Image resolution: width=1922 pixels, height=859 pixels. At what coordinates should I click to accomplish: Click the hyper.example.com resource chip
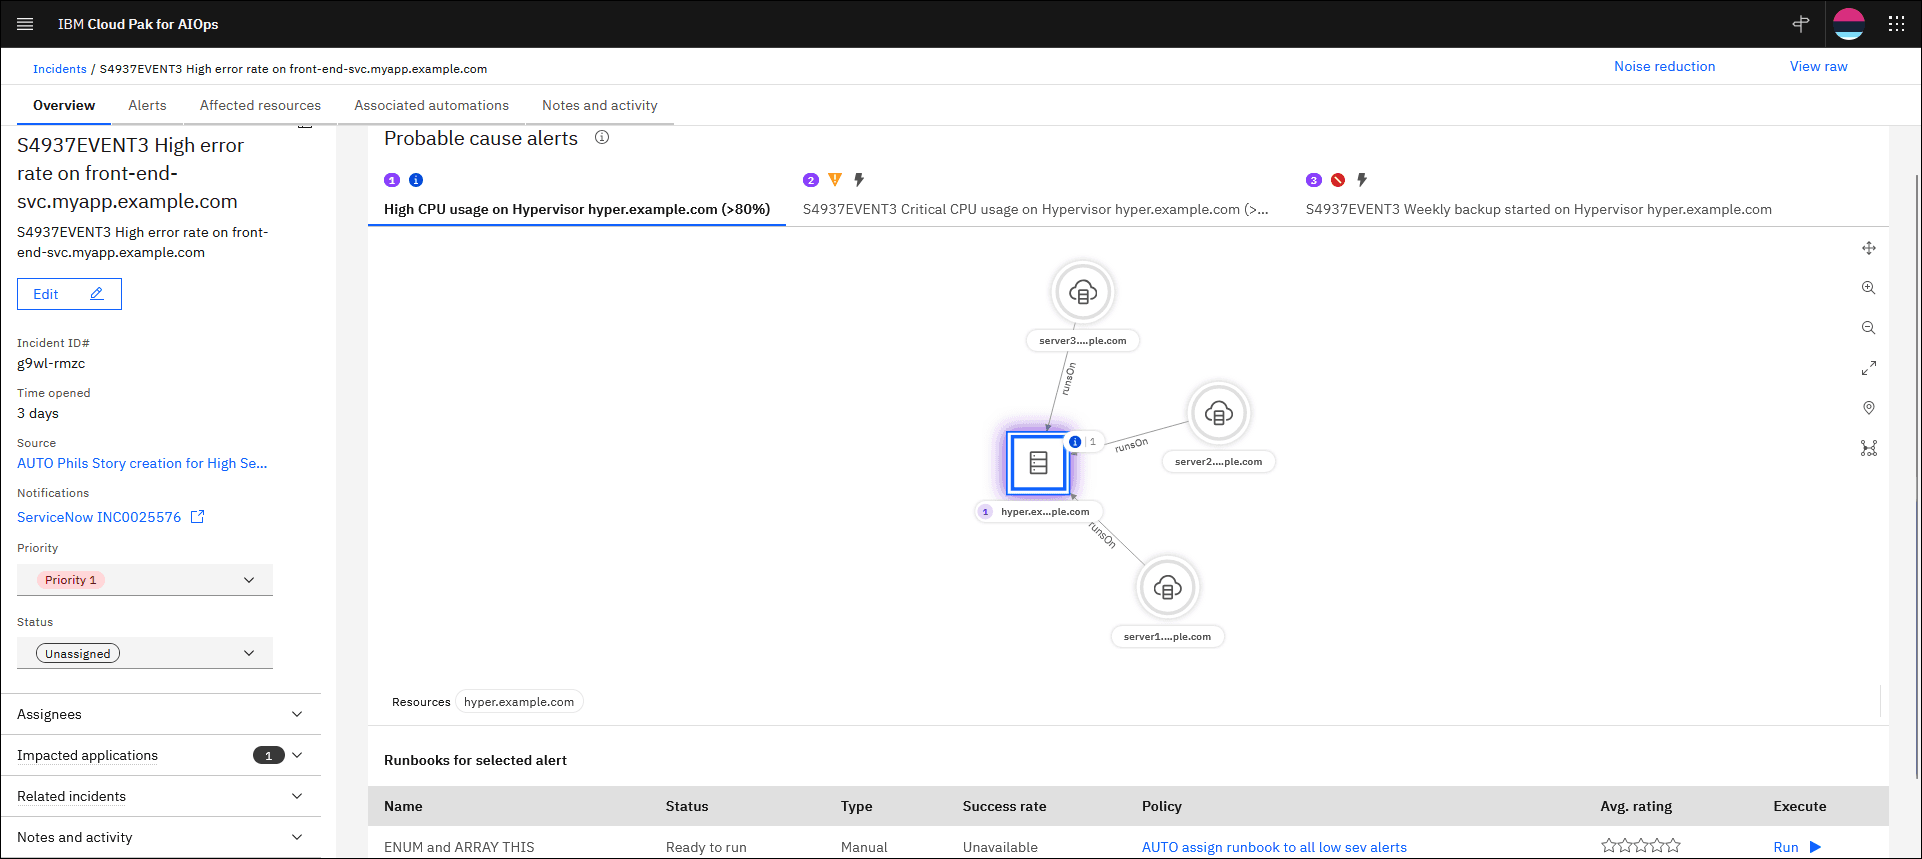(x=519, y=702)
